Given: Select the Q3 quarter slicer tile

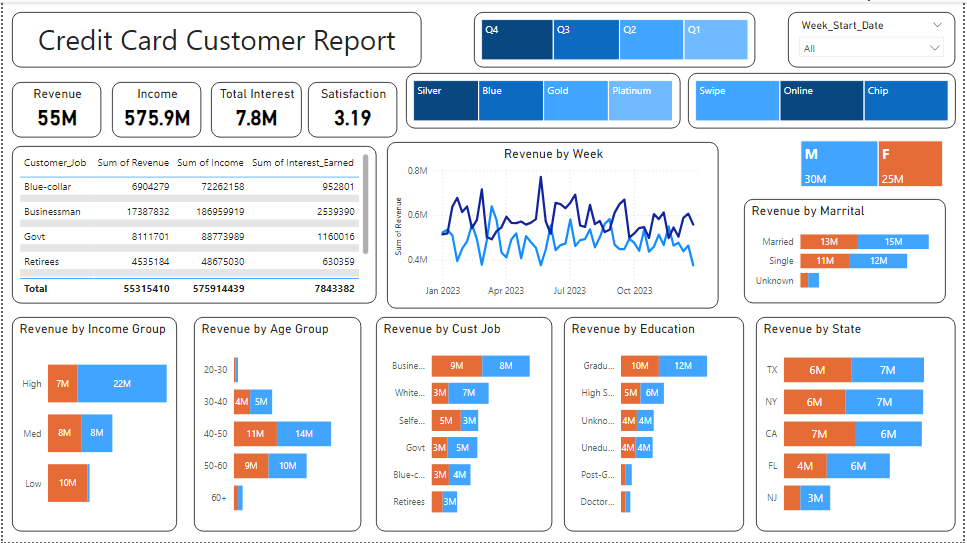Looking at the screenshot, I should point(586,40).
